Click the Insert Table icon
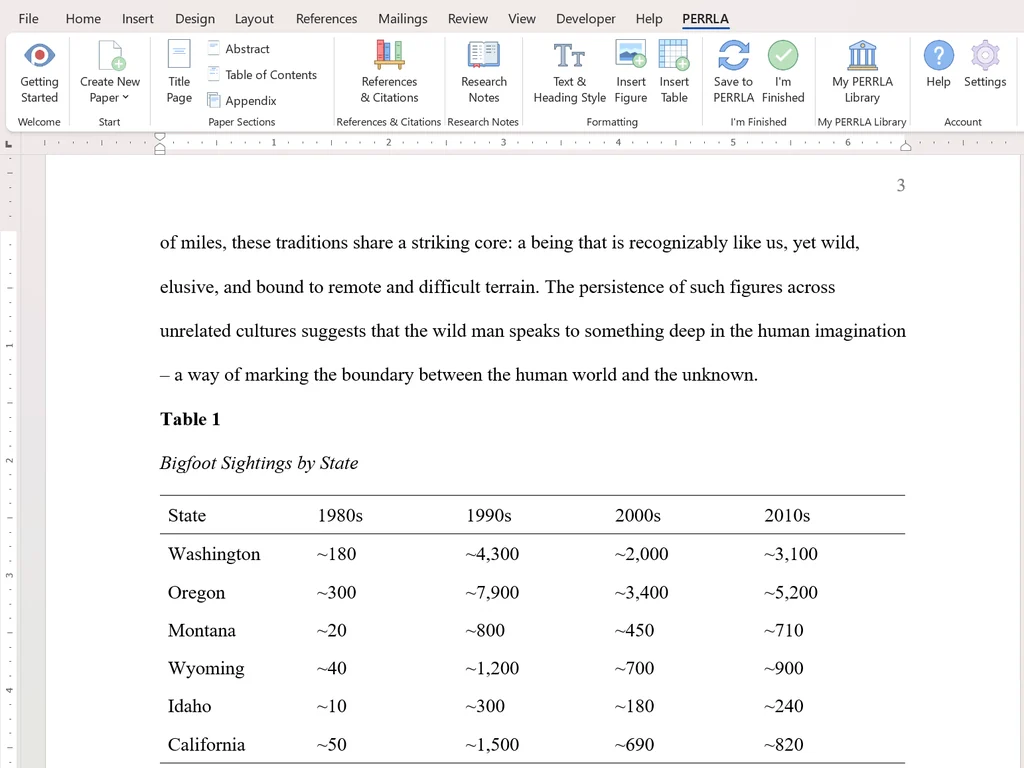Screen dimensions: 1024x768 pos(674,54)
